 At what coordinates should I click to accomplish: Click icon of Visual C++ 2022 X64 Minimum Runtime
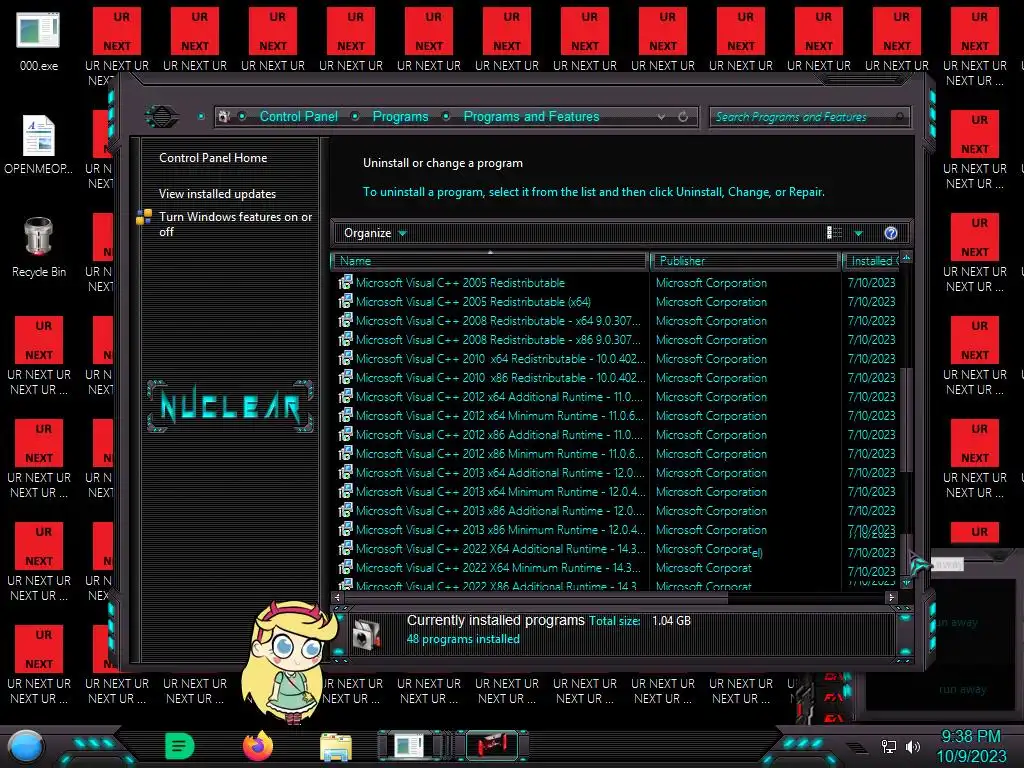coord(345,567)
